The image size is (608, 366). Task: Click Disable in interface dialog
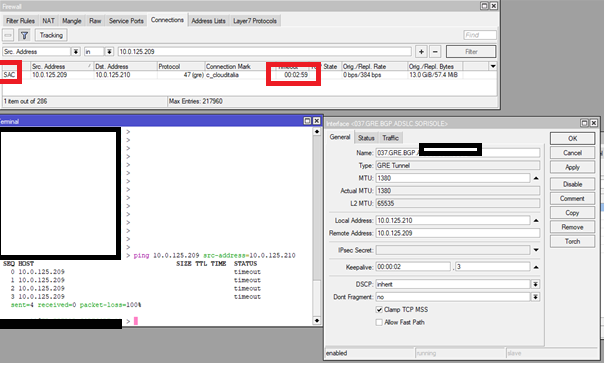(x=572, y=184)
